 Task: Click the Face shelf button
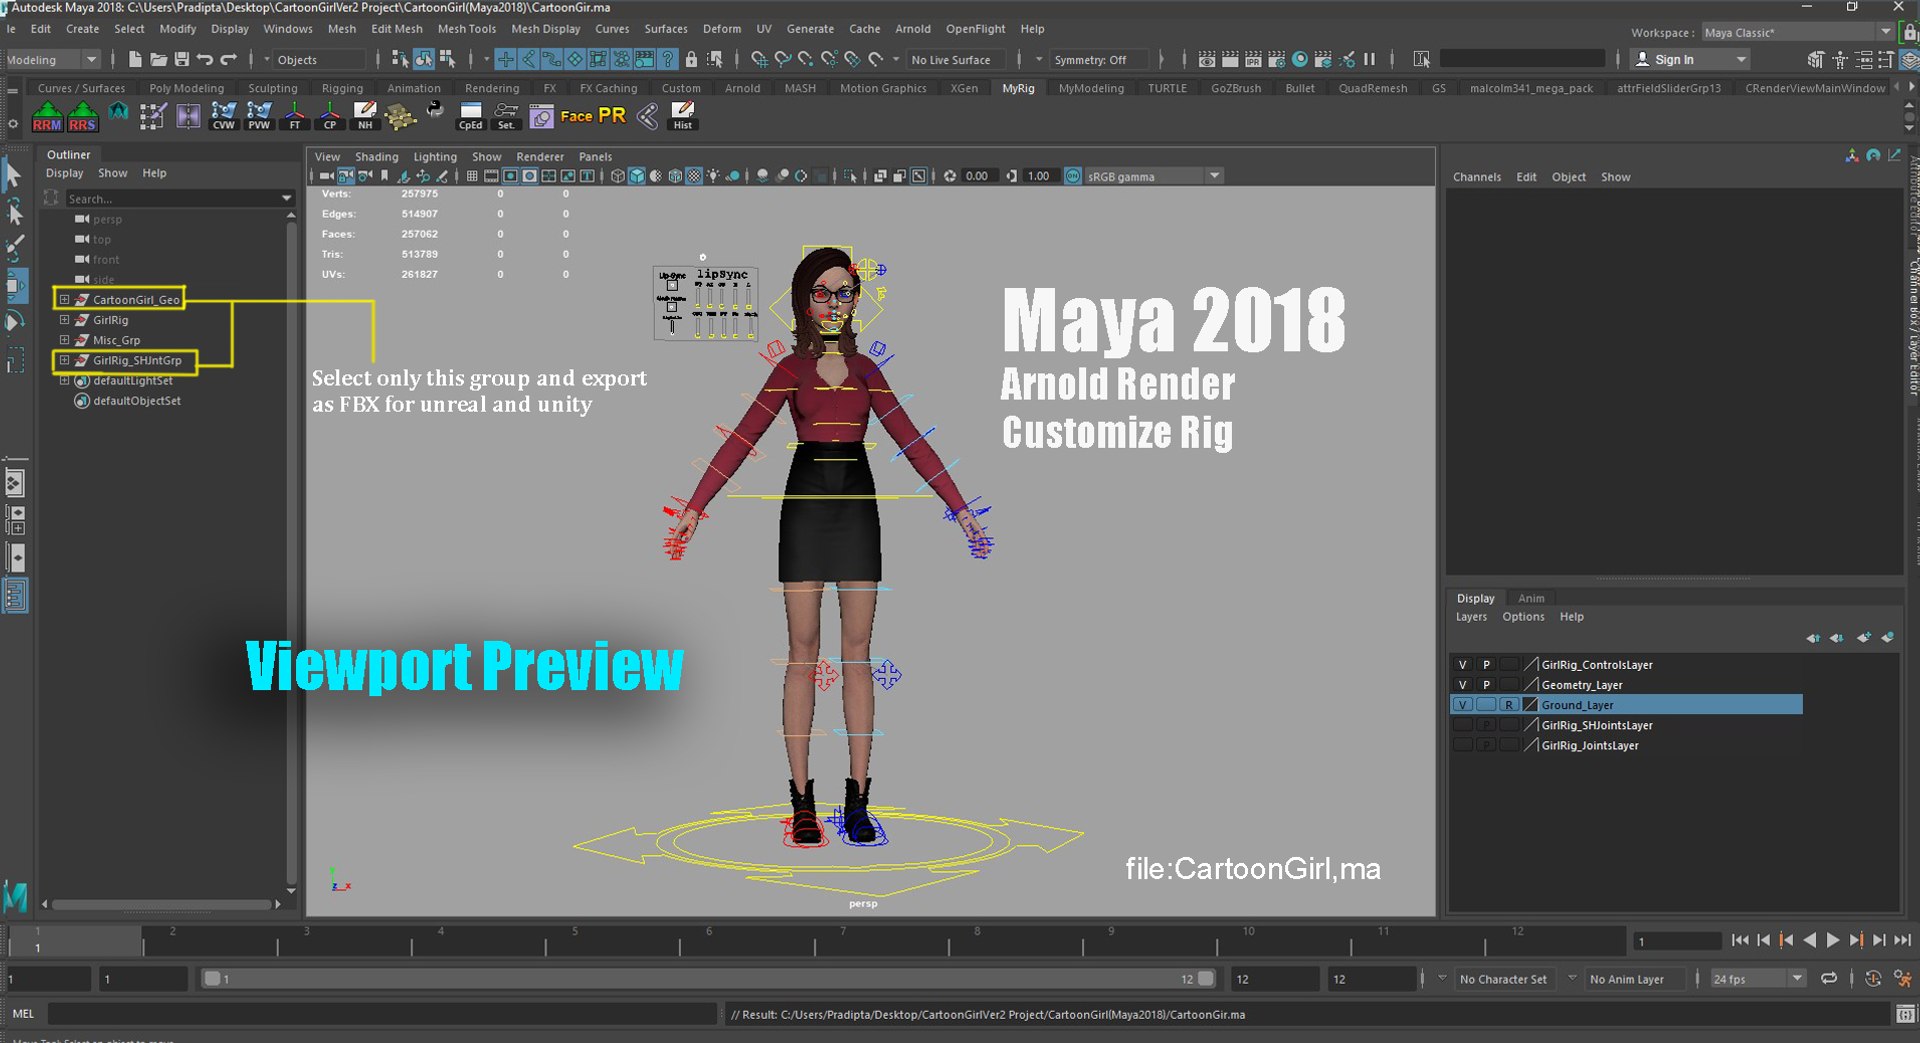coord(576,116)
